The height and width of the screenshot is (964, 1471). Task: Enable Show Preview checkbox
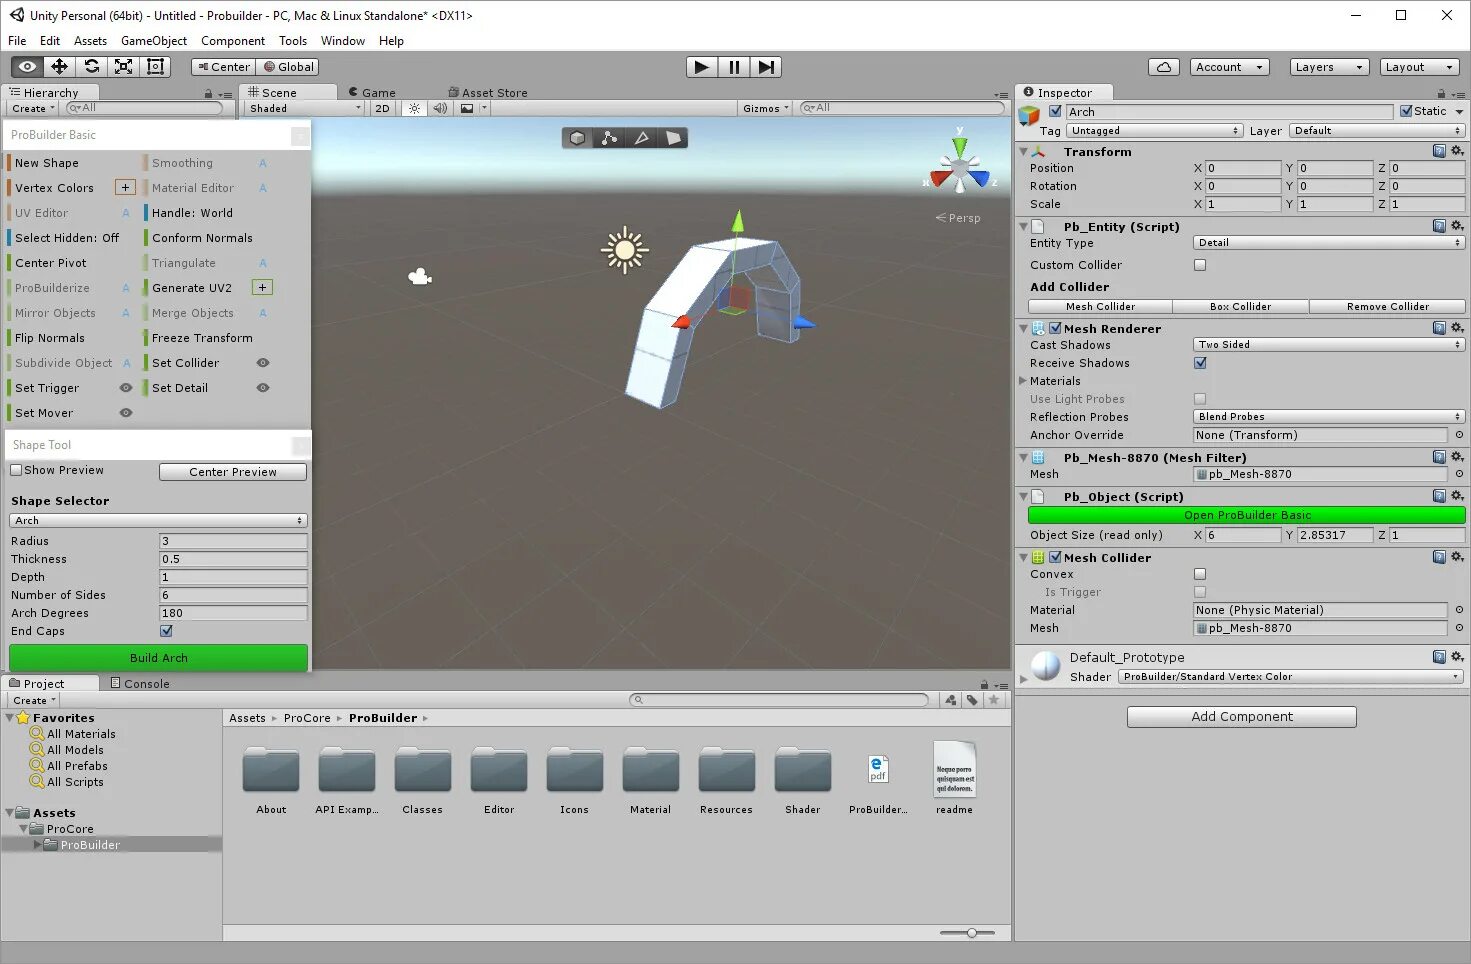[x=16, y=470]
